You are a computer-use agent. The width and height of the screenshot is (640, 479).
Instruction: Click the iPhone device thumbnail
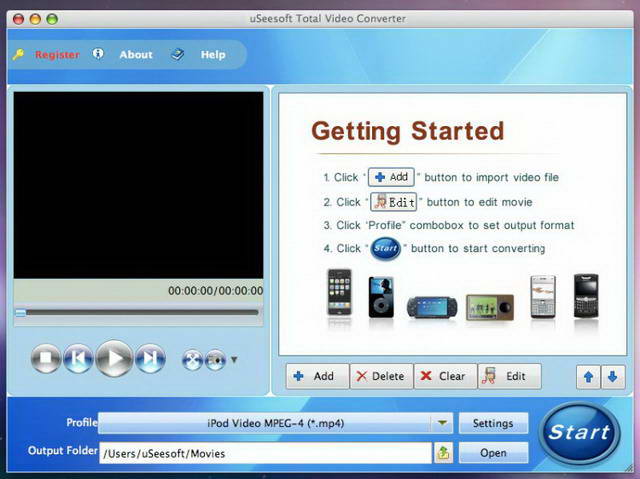click(339, 293)
